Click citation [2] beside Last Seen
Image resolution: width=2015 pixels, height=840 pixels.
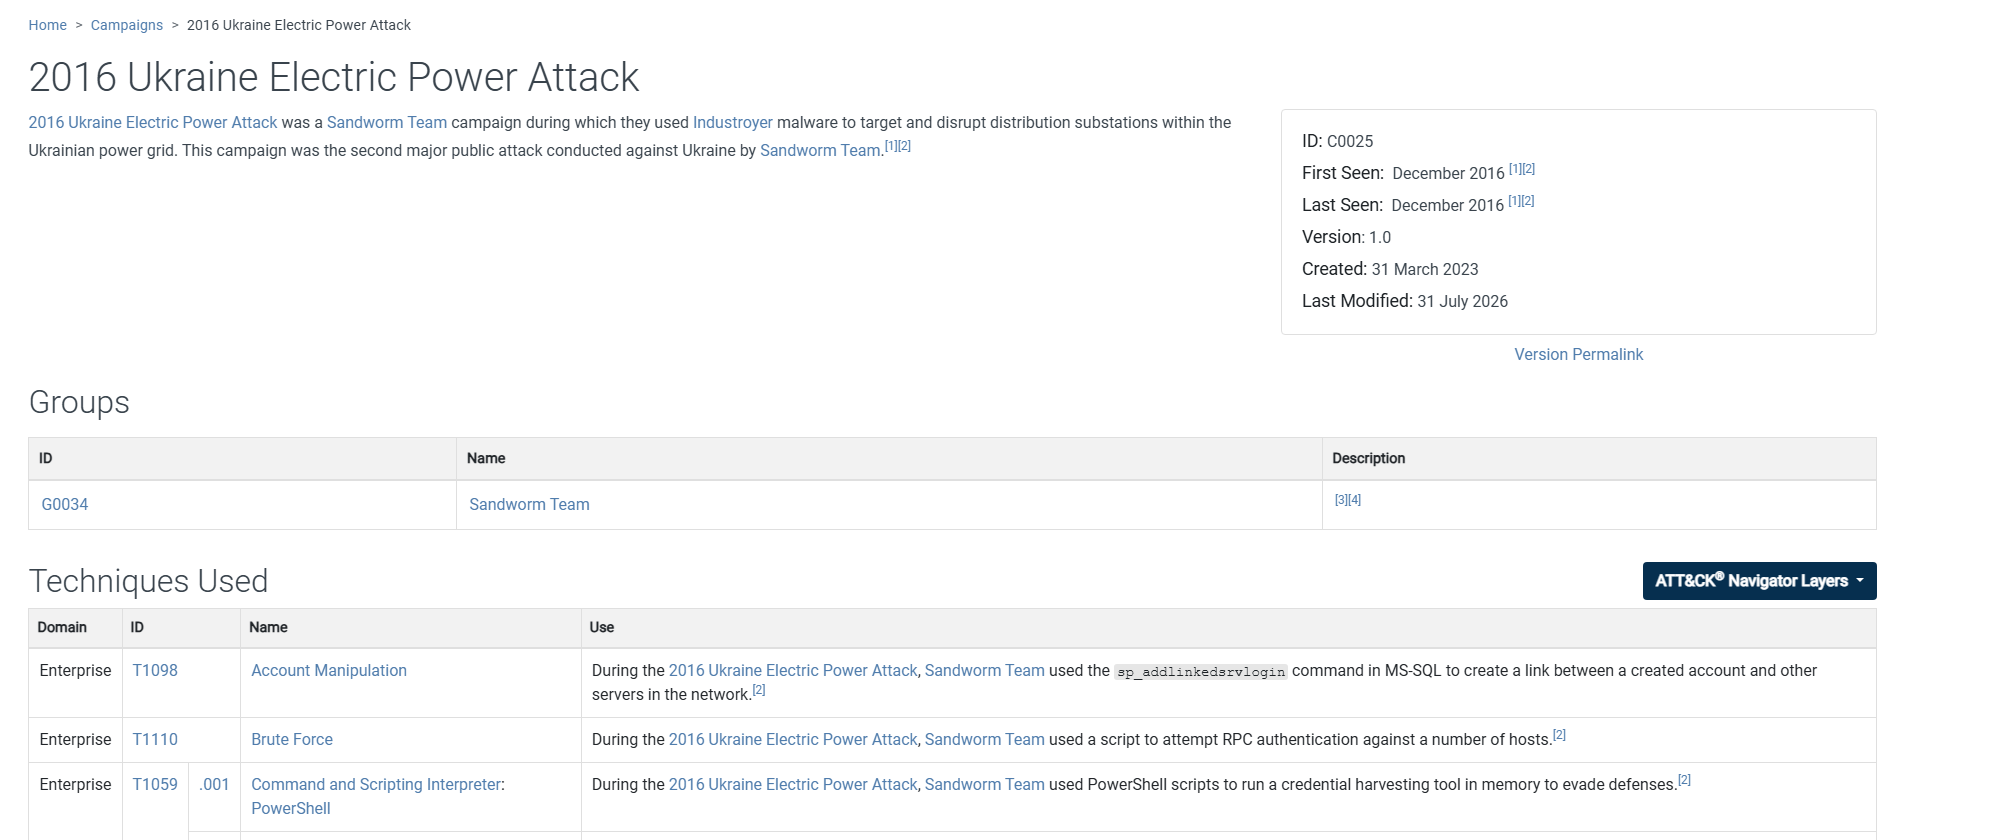tap(1528, 201)
